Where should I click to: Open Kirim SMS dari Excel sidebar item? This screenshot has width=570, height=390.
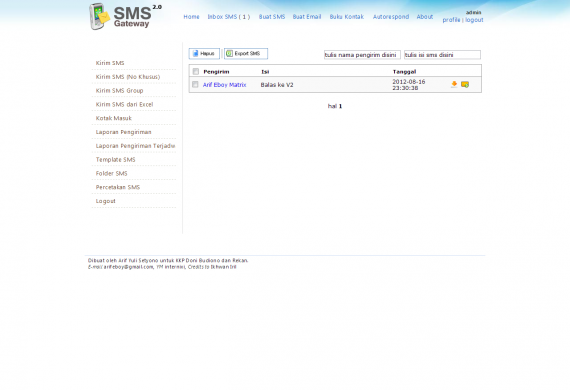point(124,104)
